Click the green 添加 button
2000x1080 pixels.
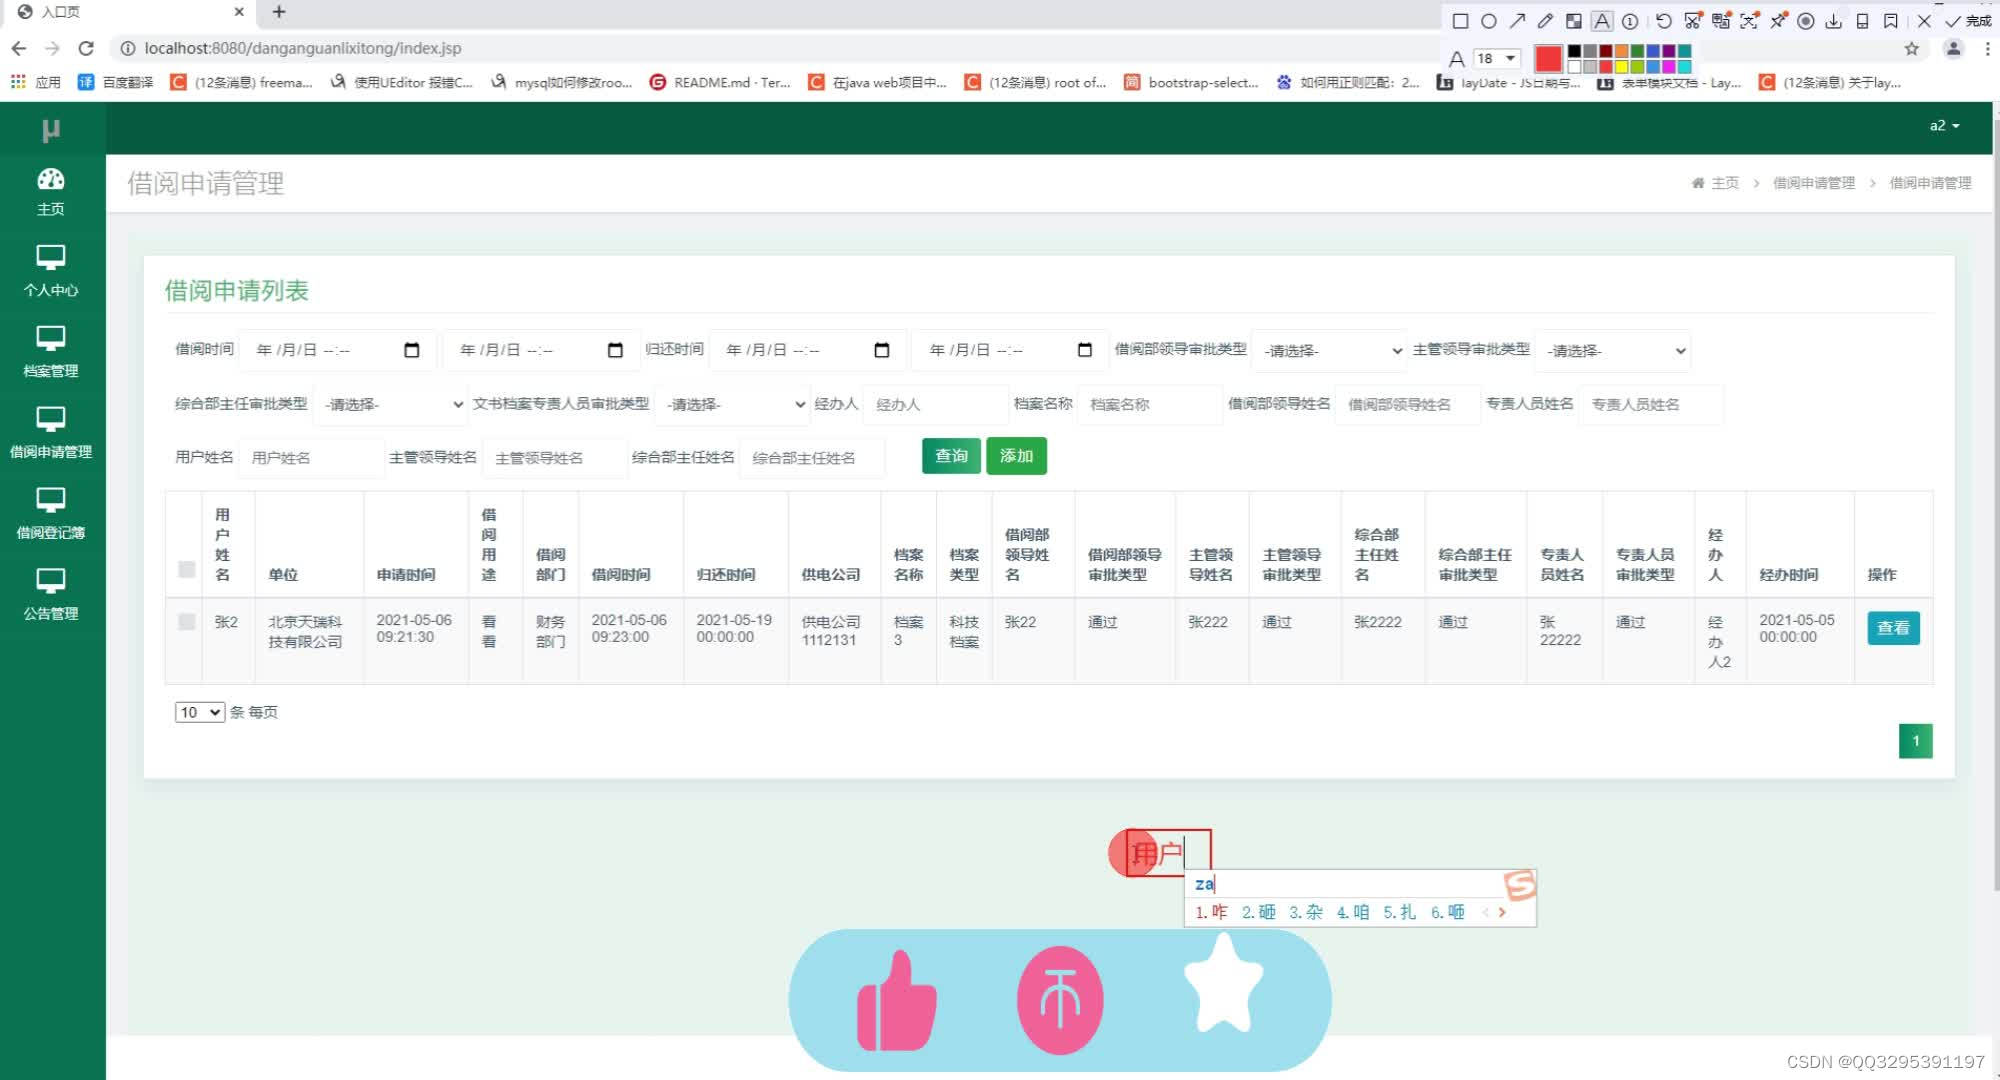point(1016,456)
